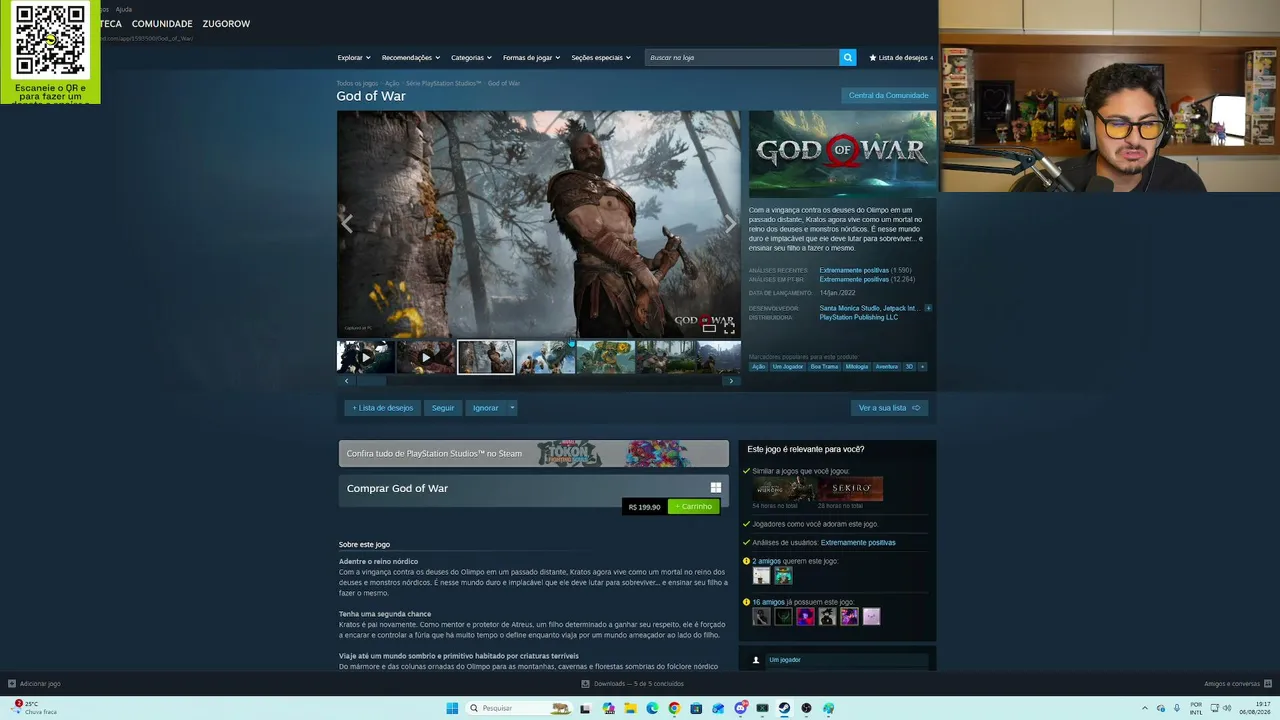This screenshot has width=1280, height=720.
Task: Open the Ajuda menu
Action: tap(124, 9)
